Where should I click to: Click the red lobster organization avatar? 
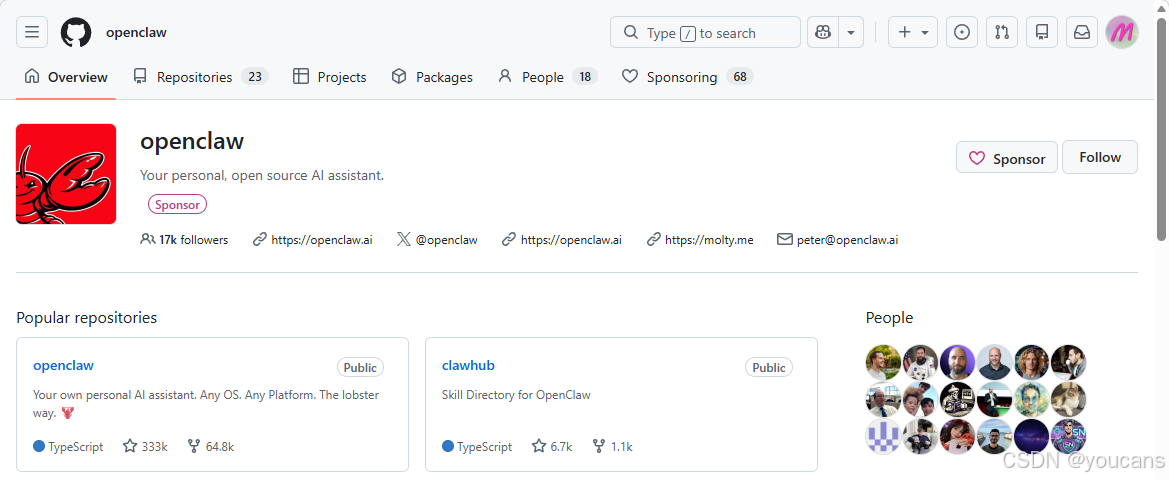pyautogui.click(x=66, y=174)
